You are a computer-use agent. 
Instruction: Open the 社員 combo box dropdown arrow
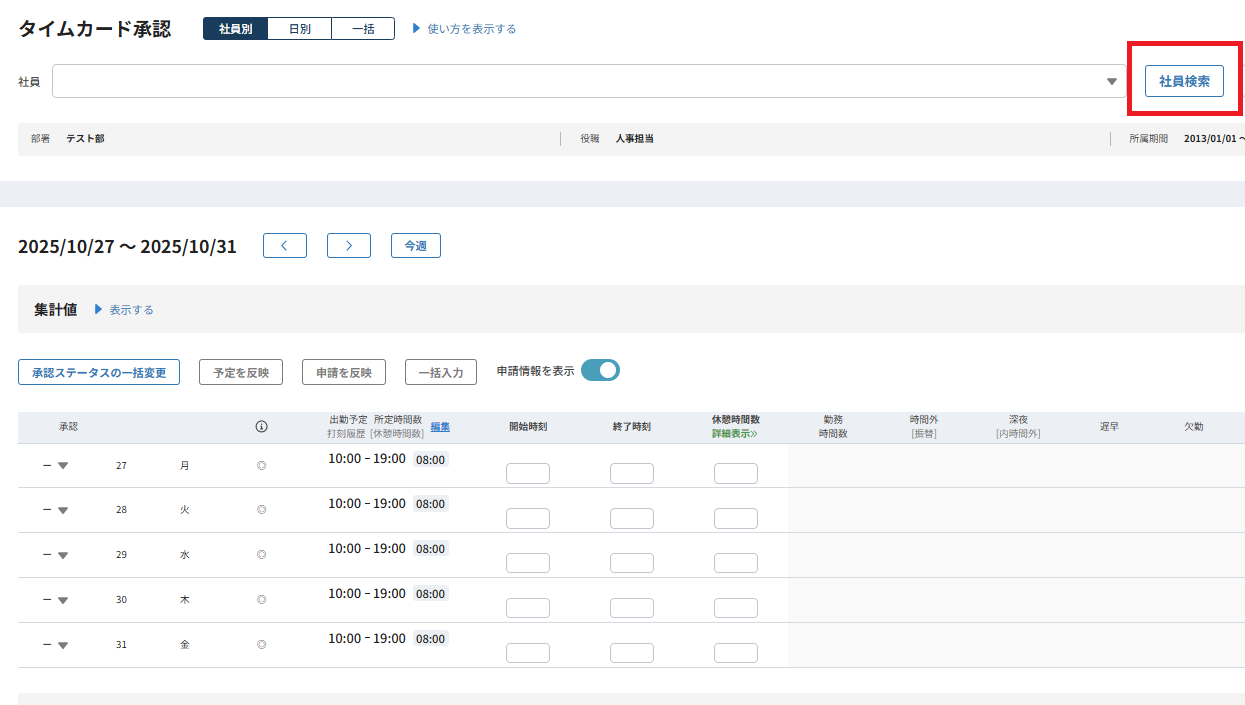point(1112,82)
